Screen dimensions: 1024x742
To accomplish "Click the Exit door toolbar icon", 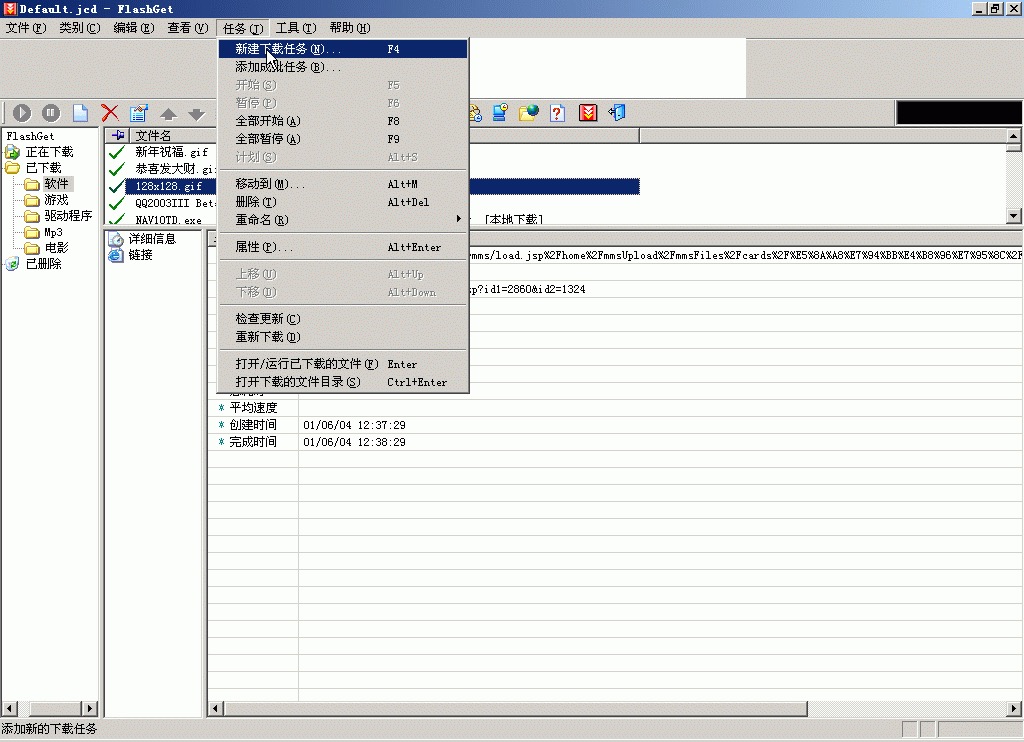I will [617, 113].
